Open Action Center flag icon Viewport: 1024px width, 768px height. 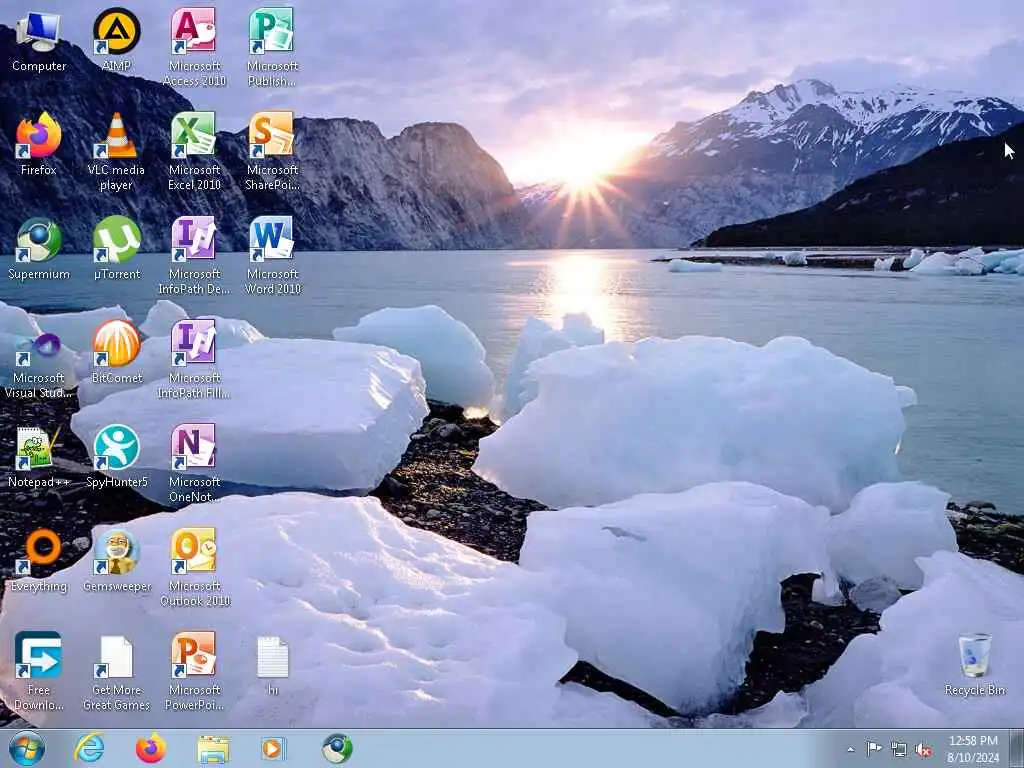[x=874, y=748]
